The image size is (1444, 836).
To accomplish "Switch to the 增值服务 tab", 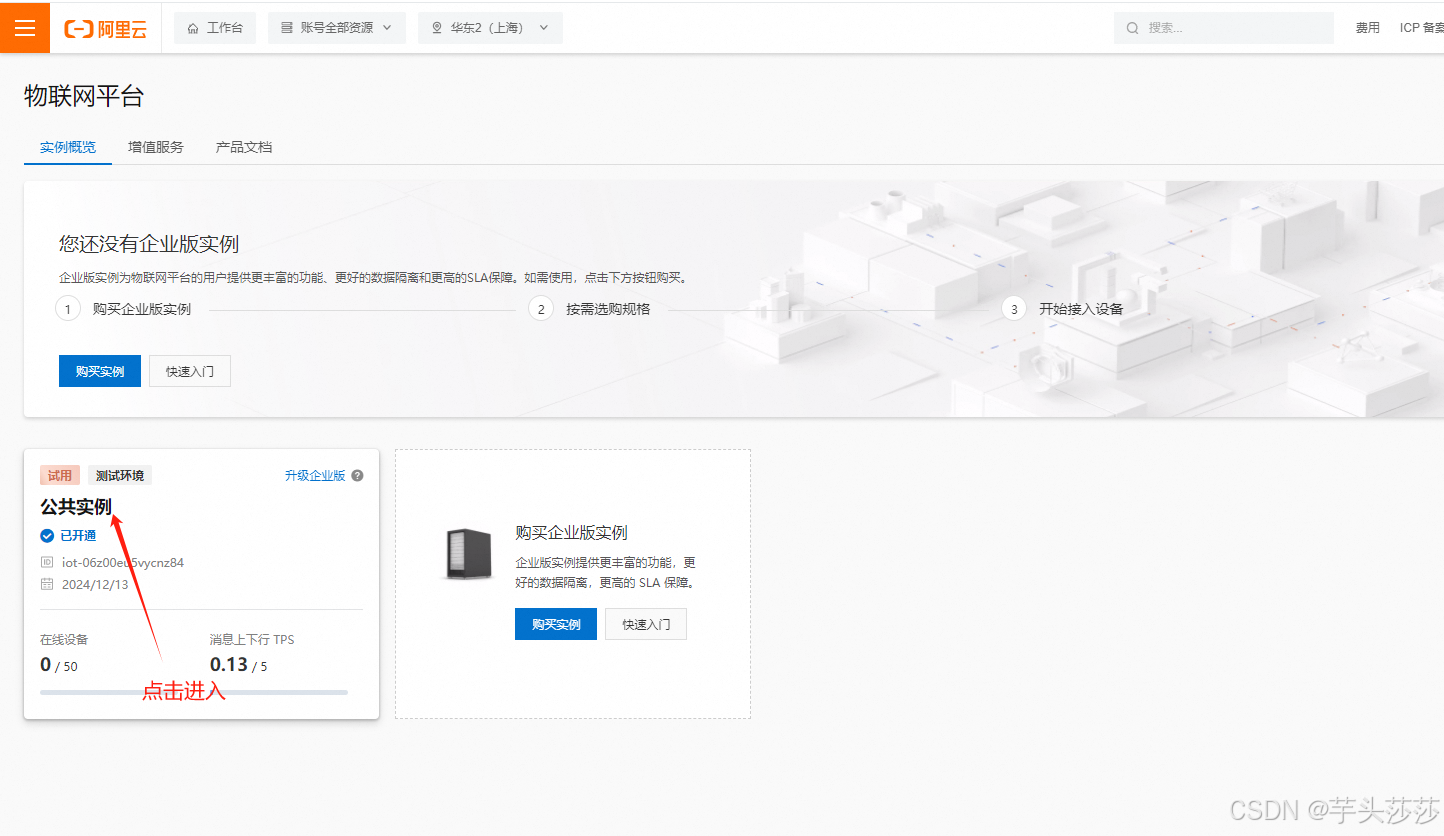I will pos(156,147).
